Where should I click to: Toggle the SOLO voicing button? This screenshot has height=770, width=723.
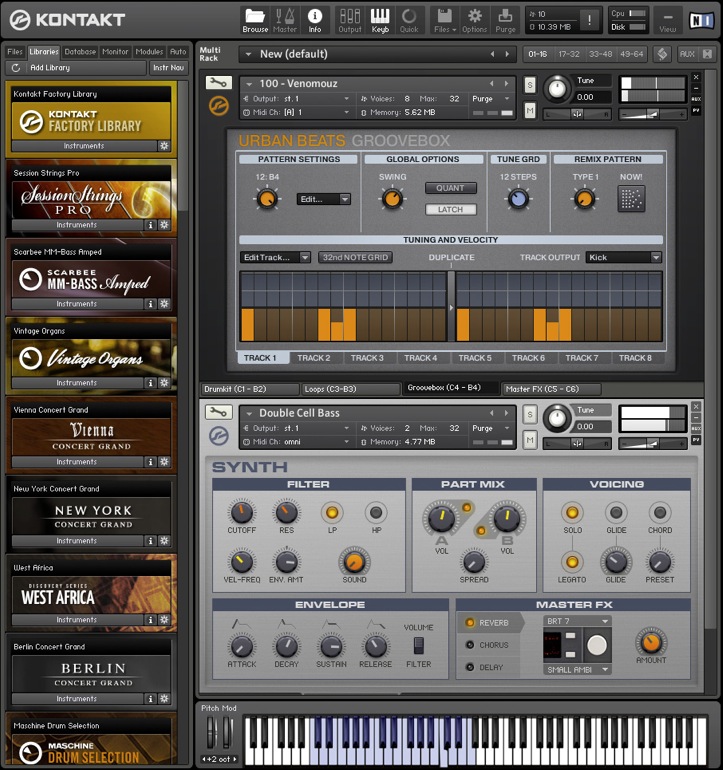572,513
